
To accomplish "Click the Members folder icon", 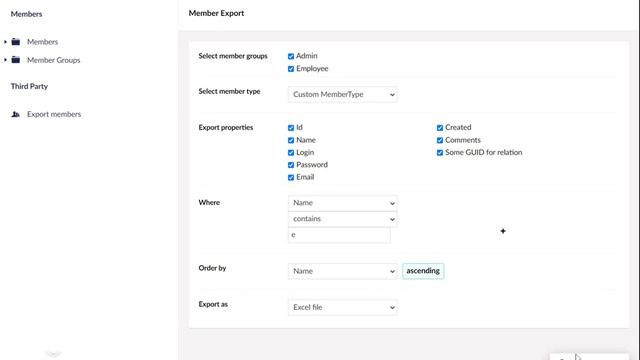I will click(16, 42).
